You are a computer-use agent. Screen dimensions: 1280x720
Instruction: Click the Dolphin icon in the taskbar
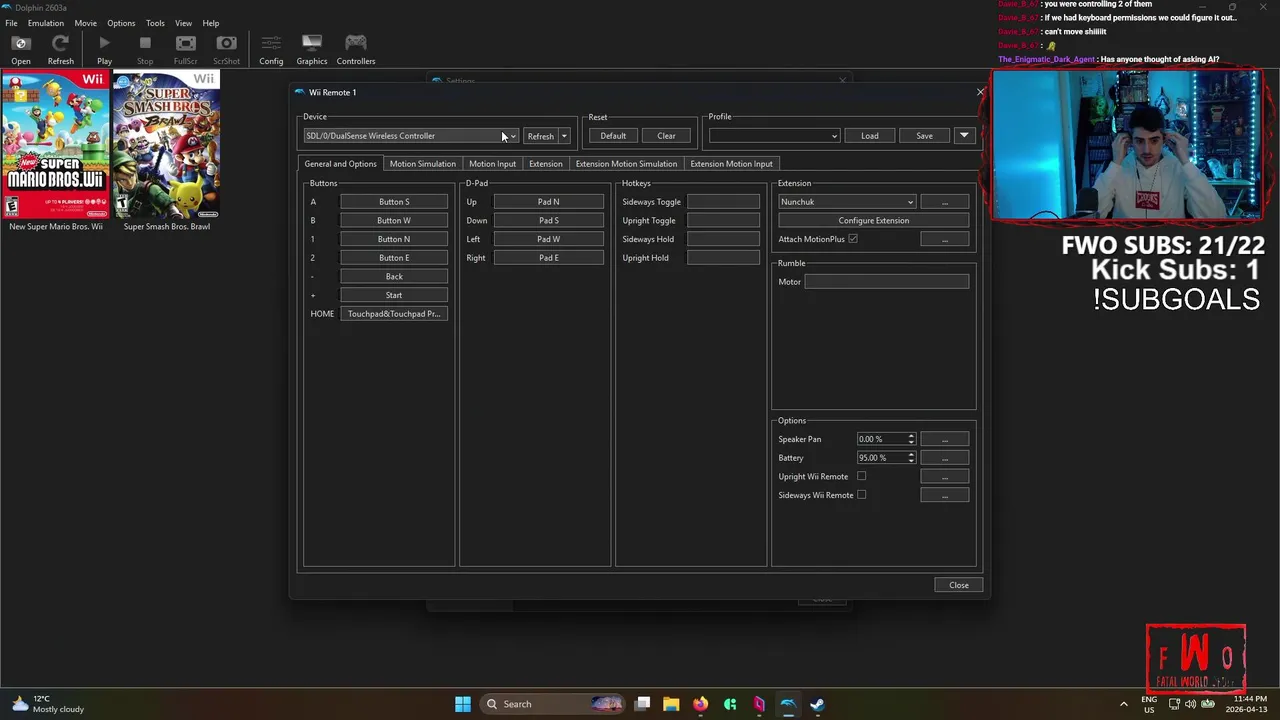coord(788,704)
